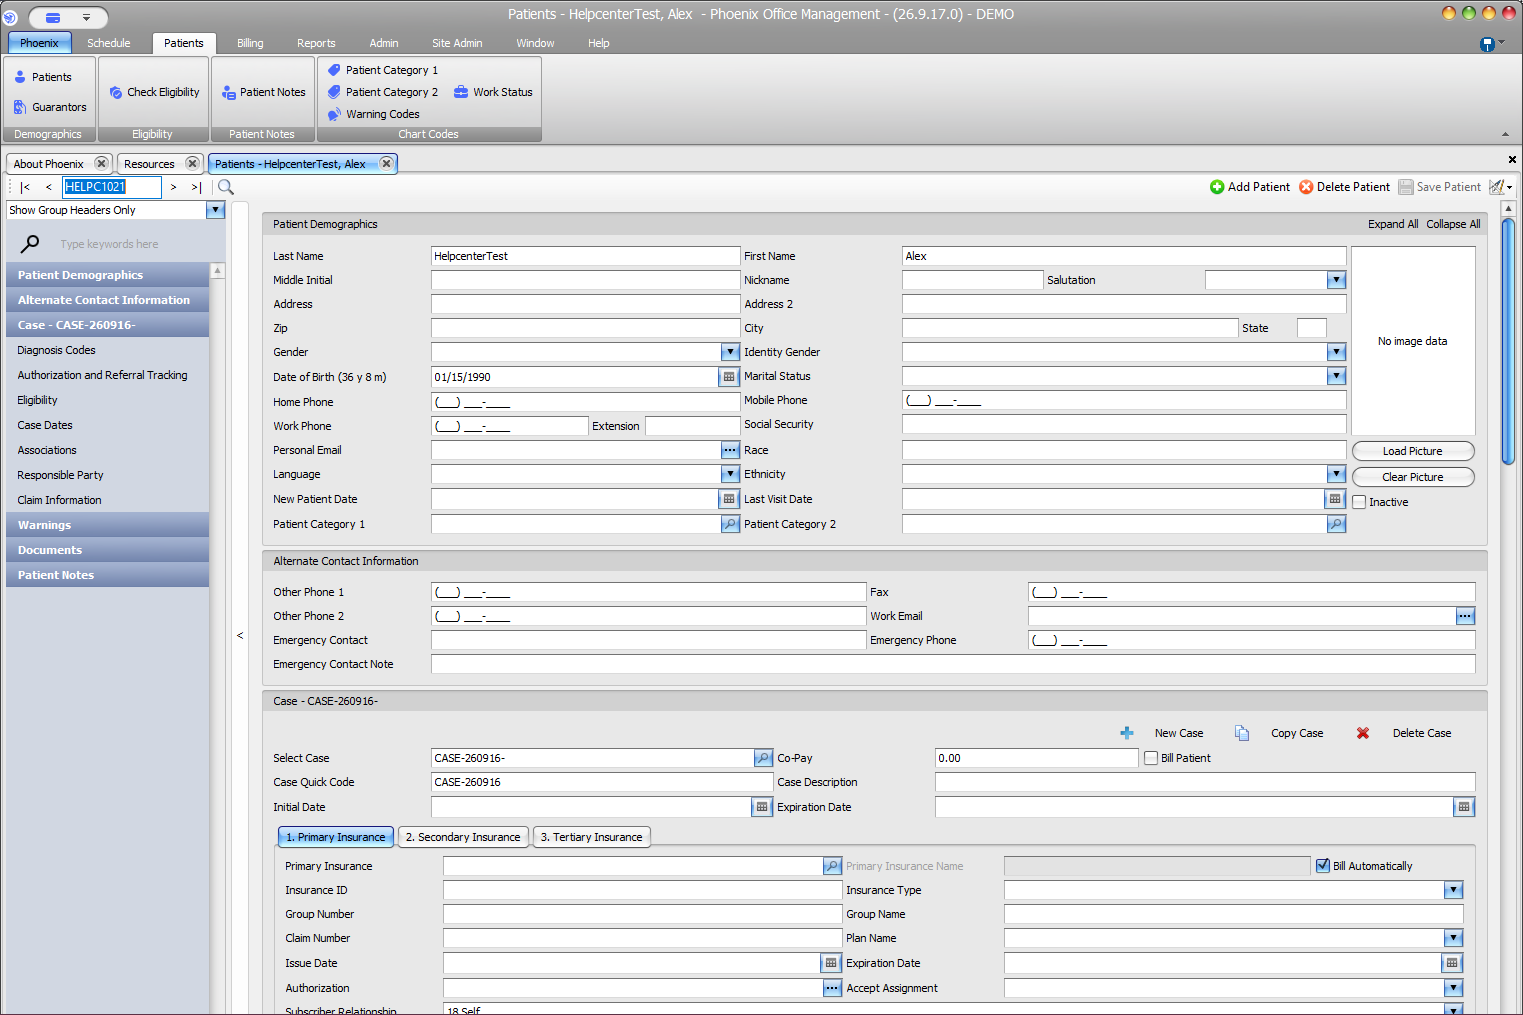The image size is (1523, 1015).
Task: Uncheck the Bill Automatically checkbox
Action: [1323, 866]
